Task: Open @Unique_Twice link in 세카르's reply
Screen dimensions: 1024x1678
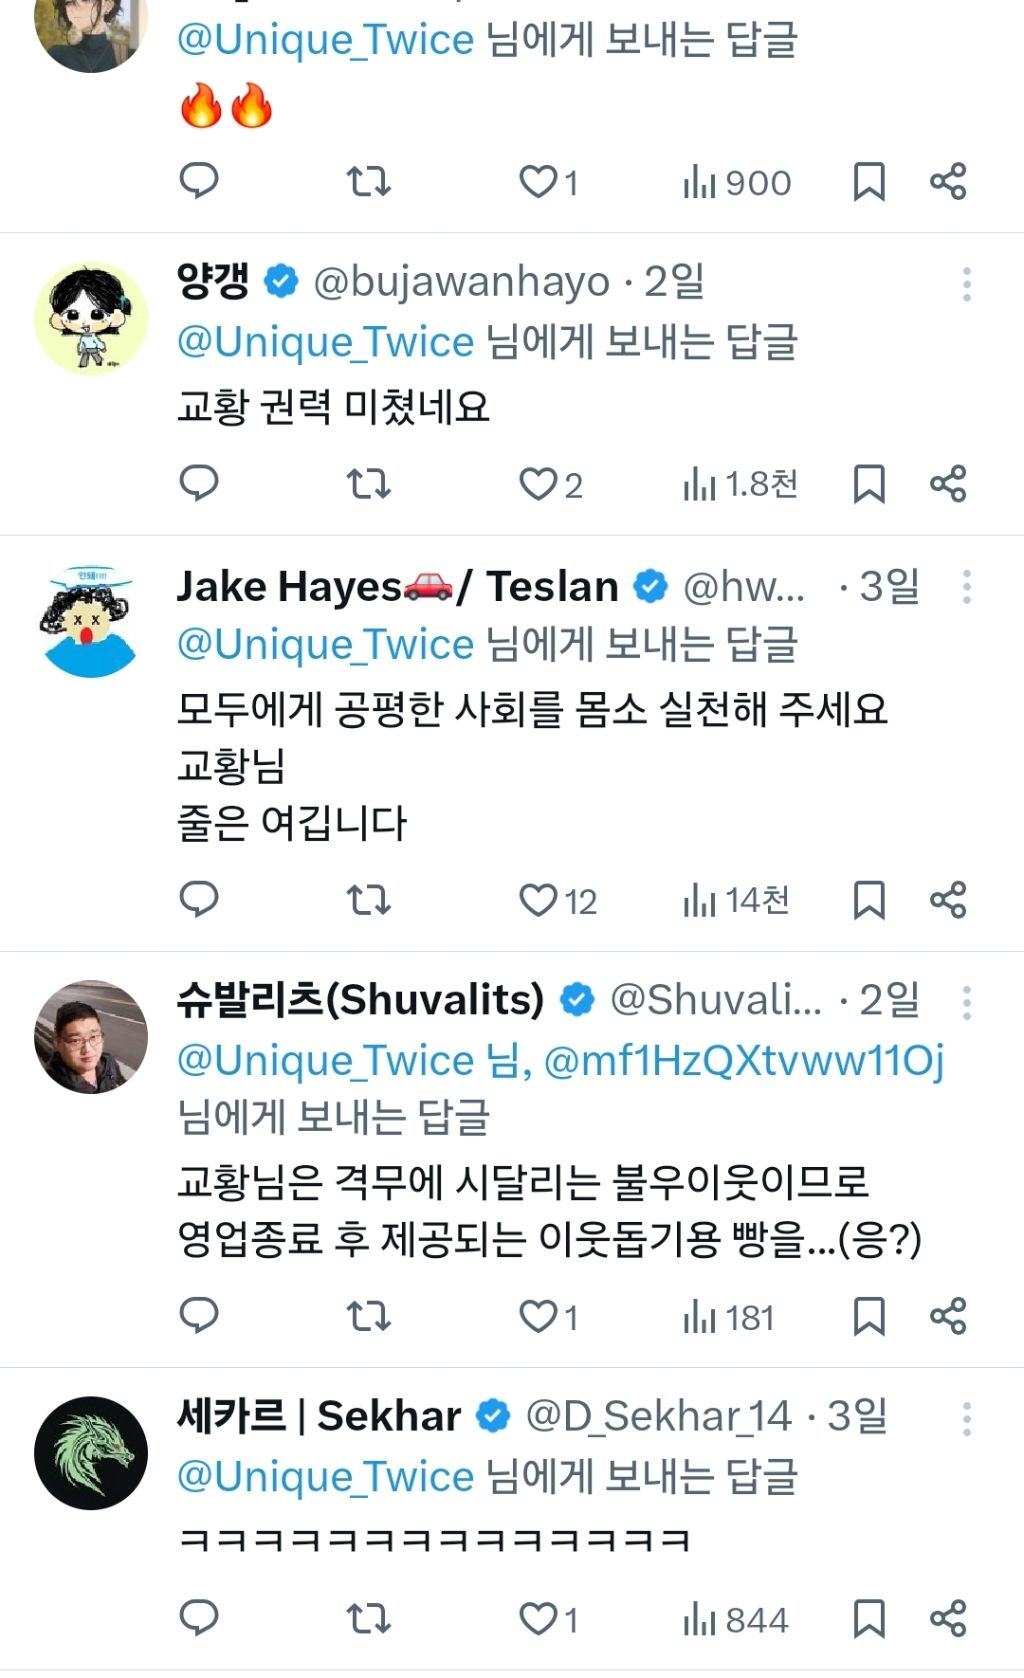Action: coord(325,1476)
